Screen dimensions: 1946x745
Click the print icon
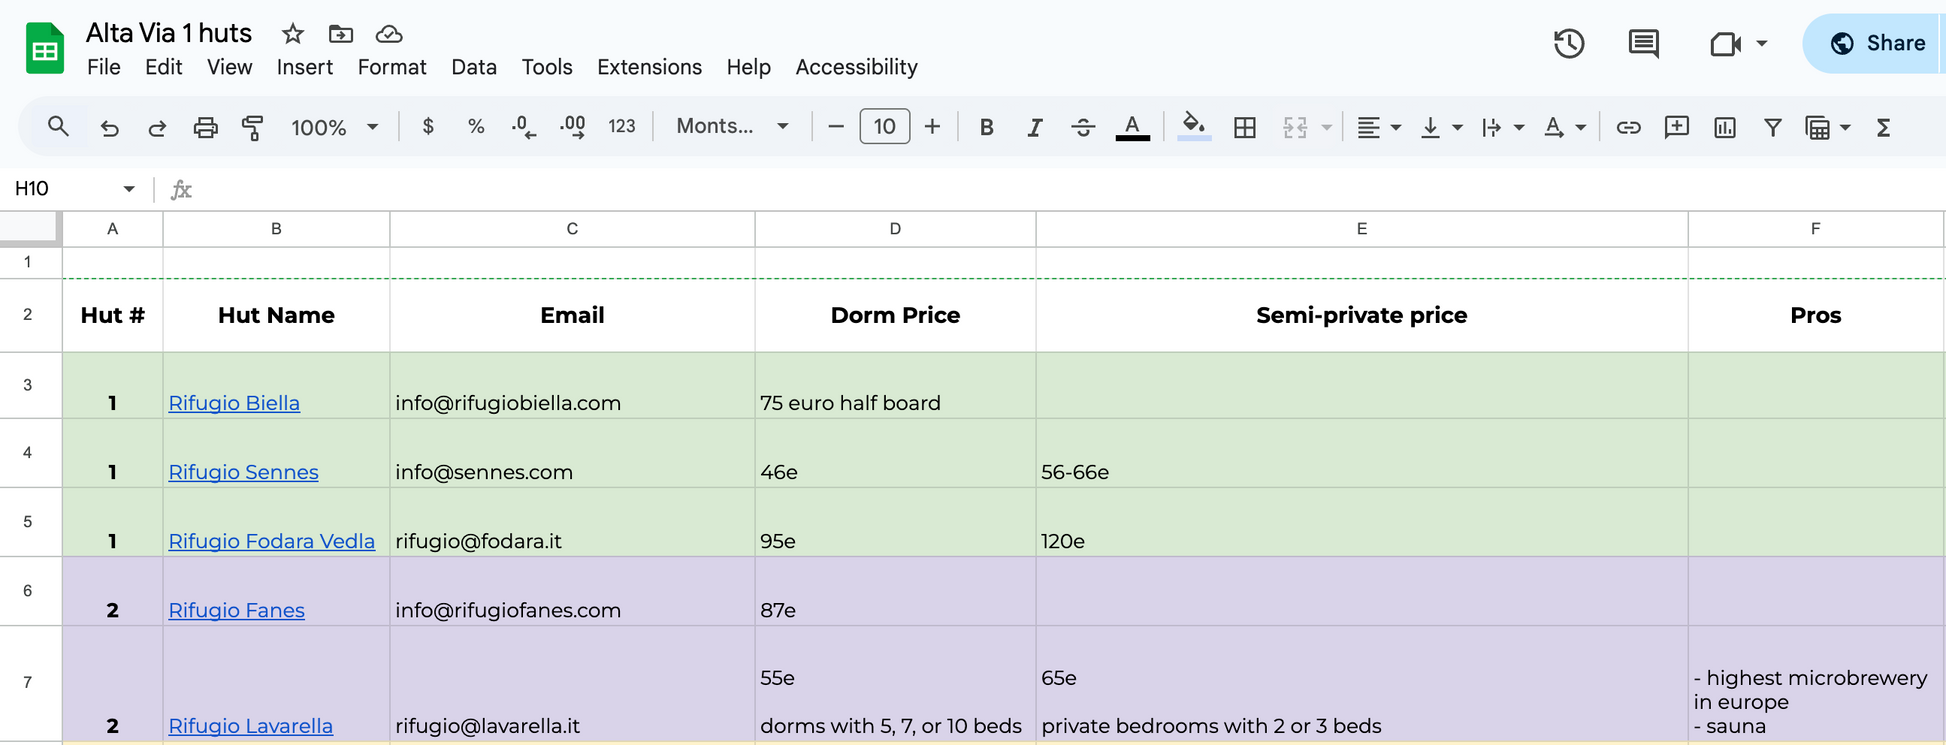point(205,127)
